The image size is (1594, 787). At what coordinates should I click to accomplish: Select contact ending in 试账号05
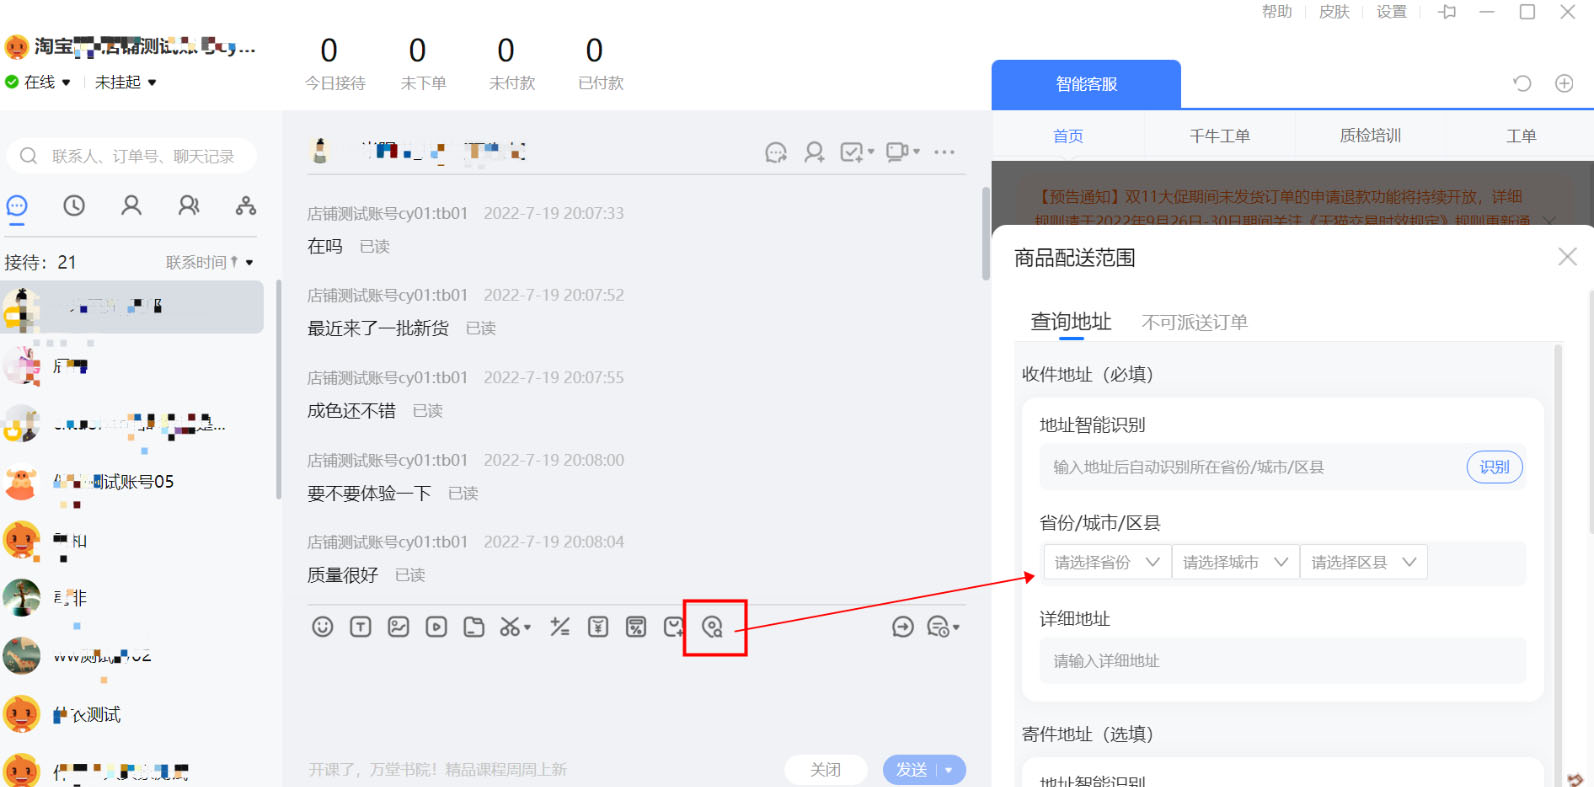(132, 483)
